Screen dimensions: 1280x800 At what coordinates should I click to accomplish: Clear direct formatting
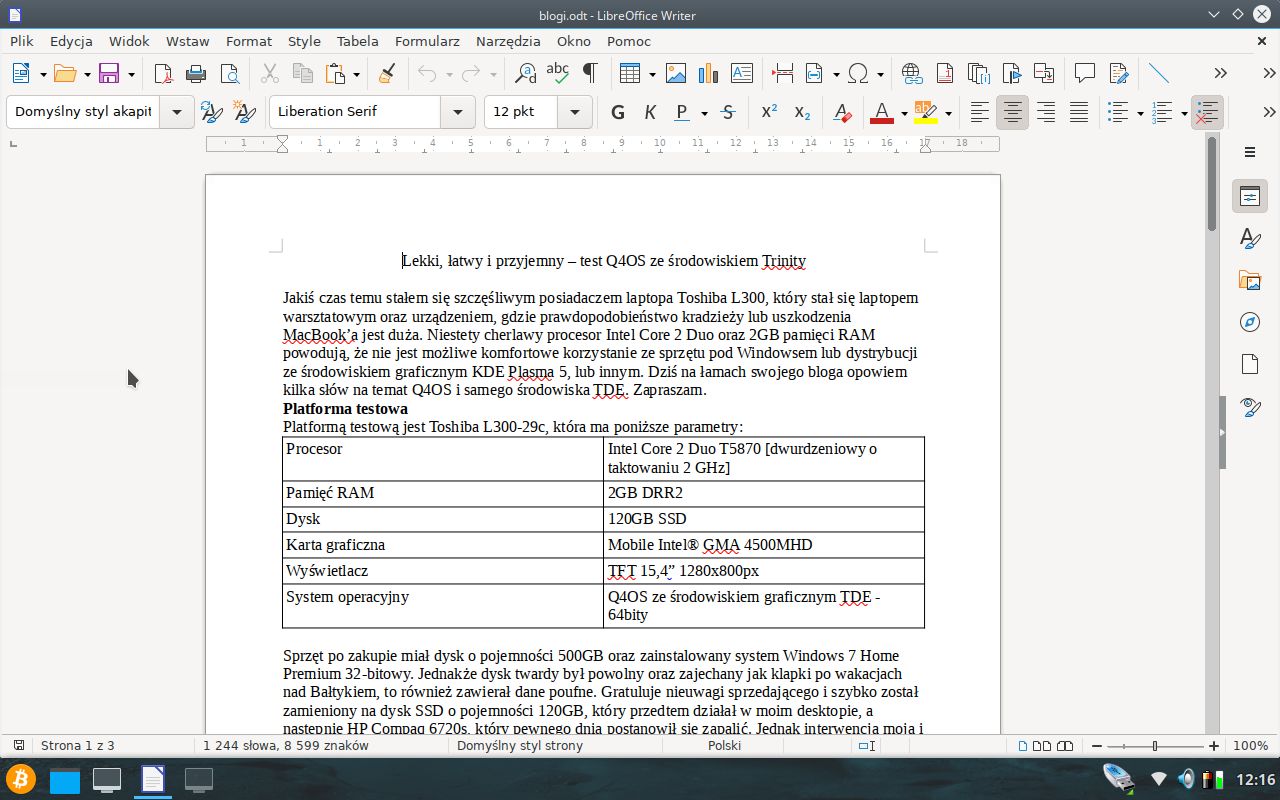click(x=842, y=112)
